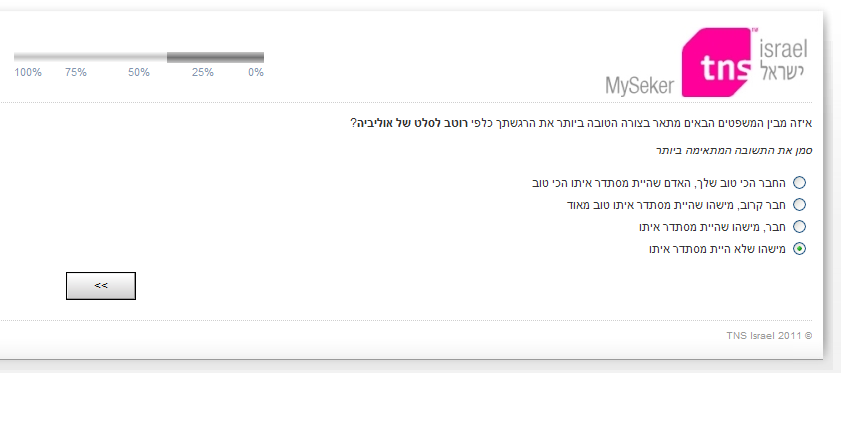Click the 50% progress label
The image size is (841, 421).
point(138,72)
